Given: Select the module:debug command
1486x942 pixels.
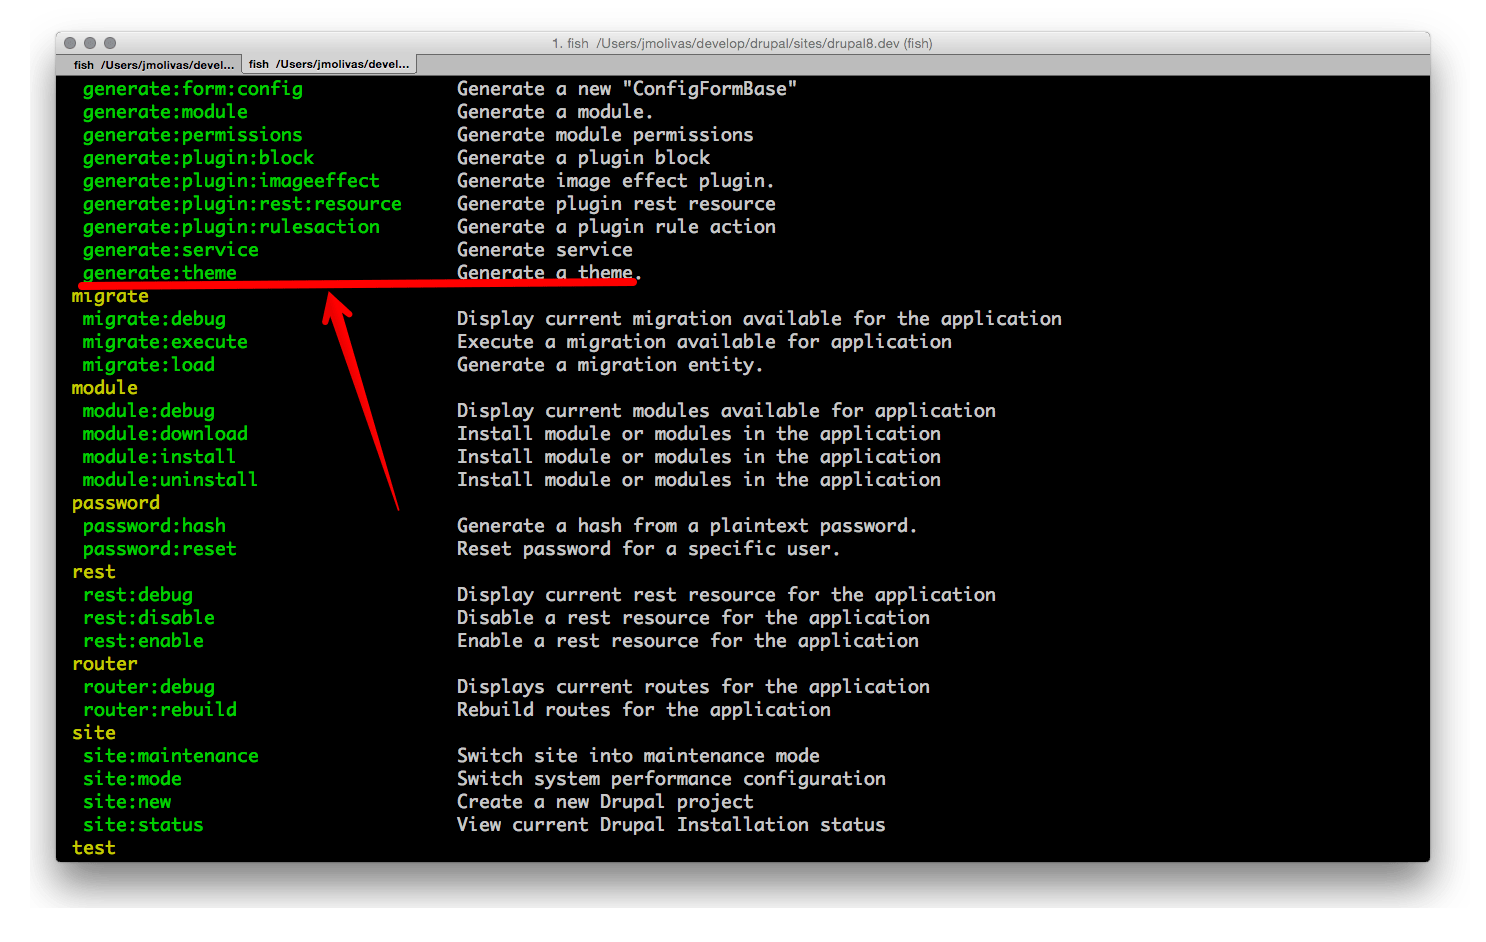Looking at the screenshot, I should (x=149, y=411).
